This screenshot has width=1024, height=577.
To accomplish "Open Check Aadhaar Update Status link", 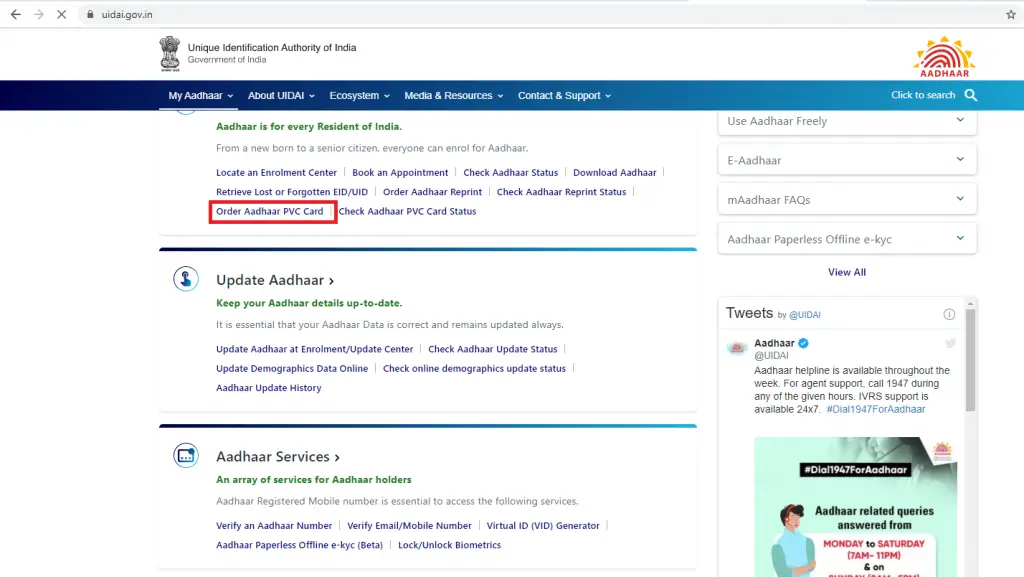I will [x=492, y=349].
